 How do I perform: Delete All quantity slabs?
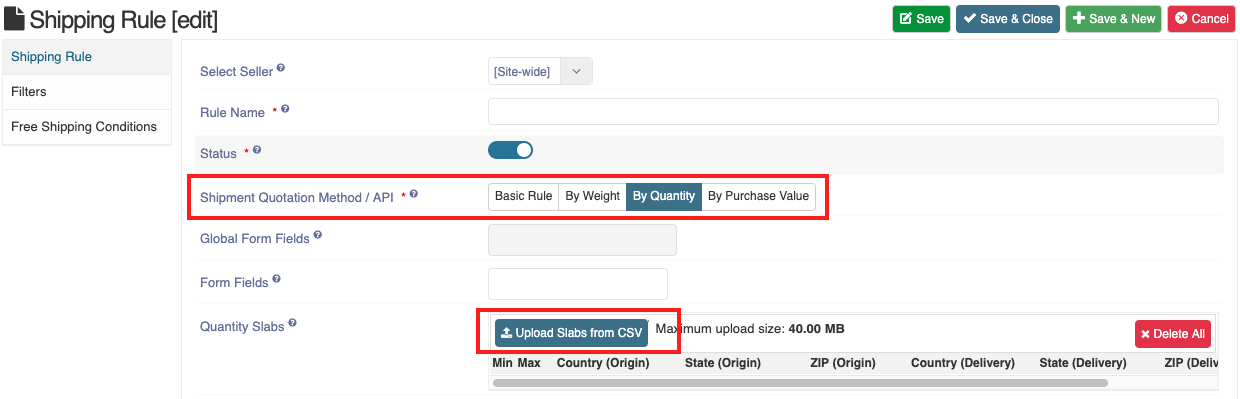tap(1173, 334)
